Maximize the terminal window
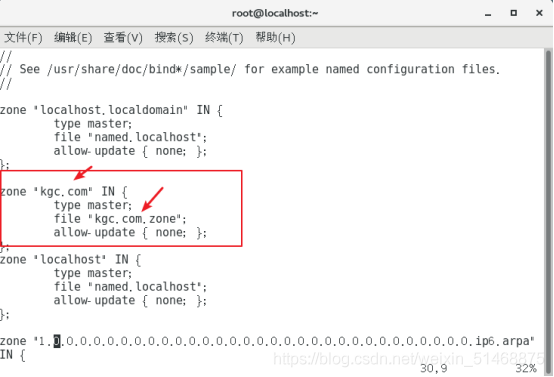The width and height of the screenshot is (554, 377). pyautogui.click(x=514, y=13)
